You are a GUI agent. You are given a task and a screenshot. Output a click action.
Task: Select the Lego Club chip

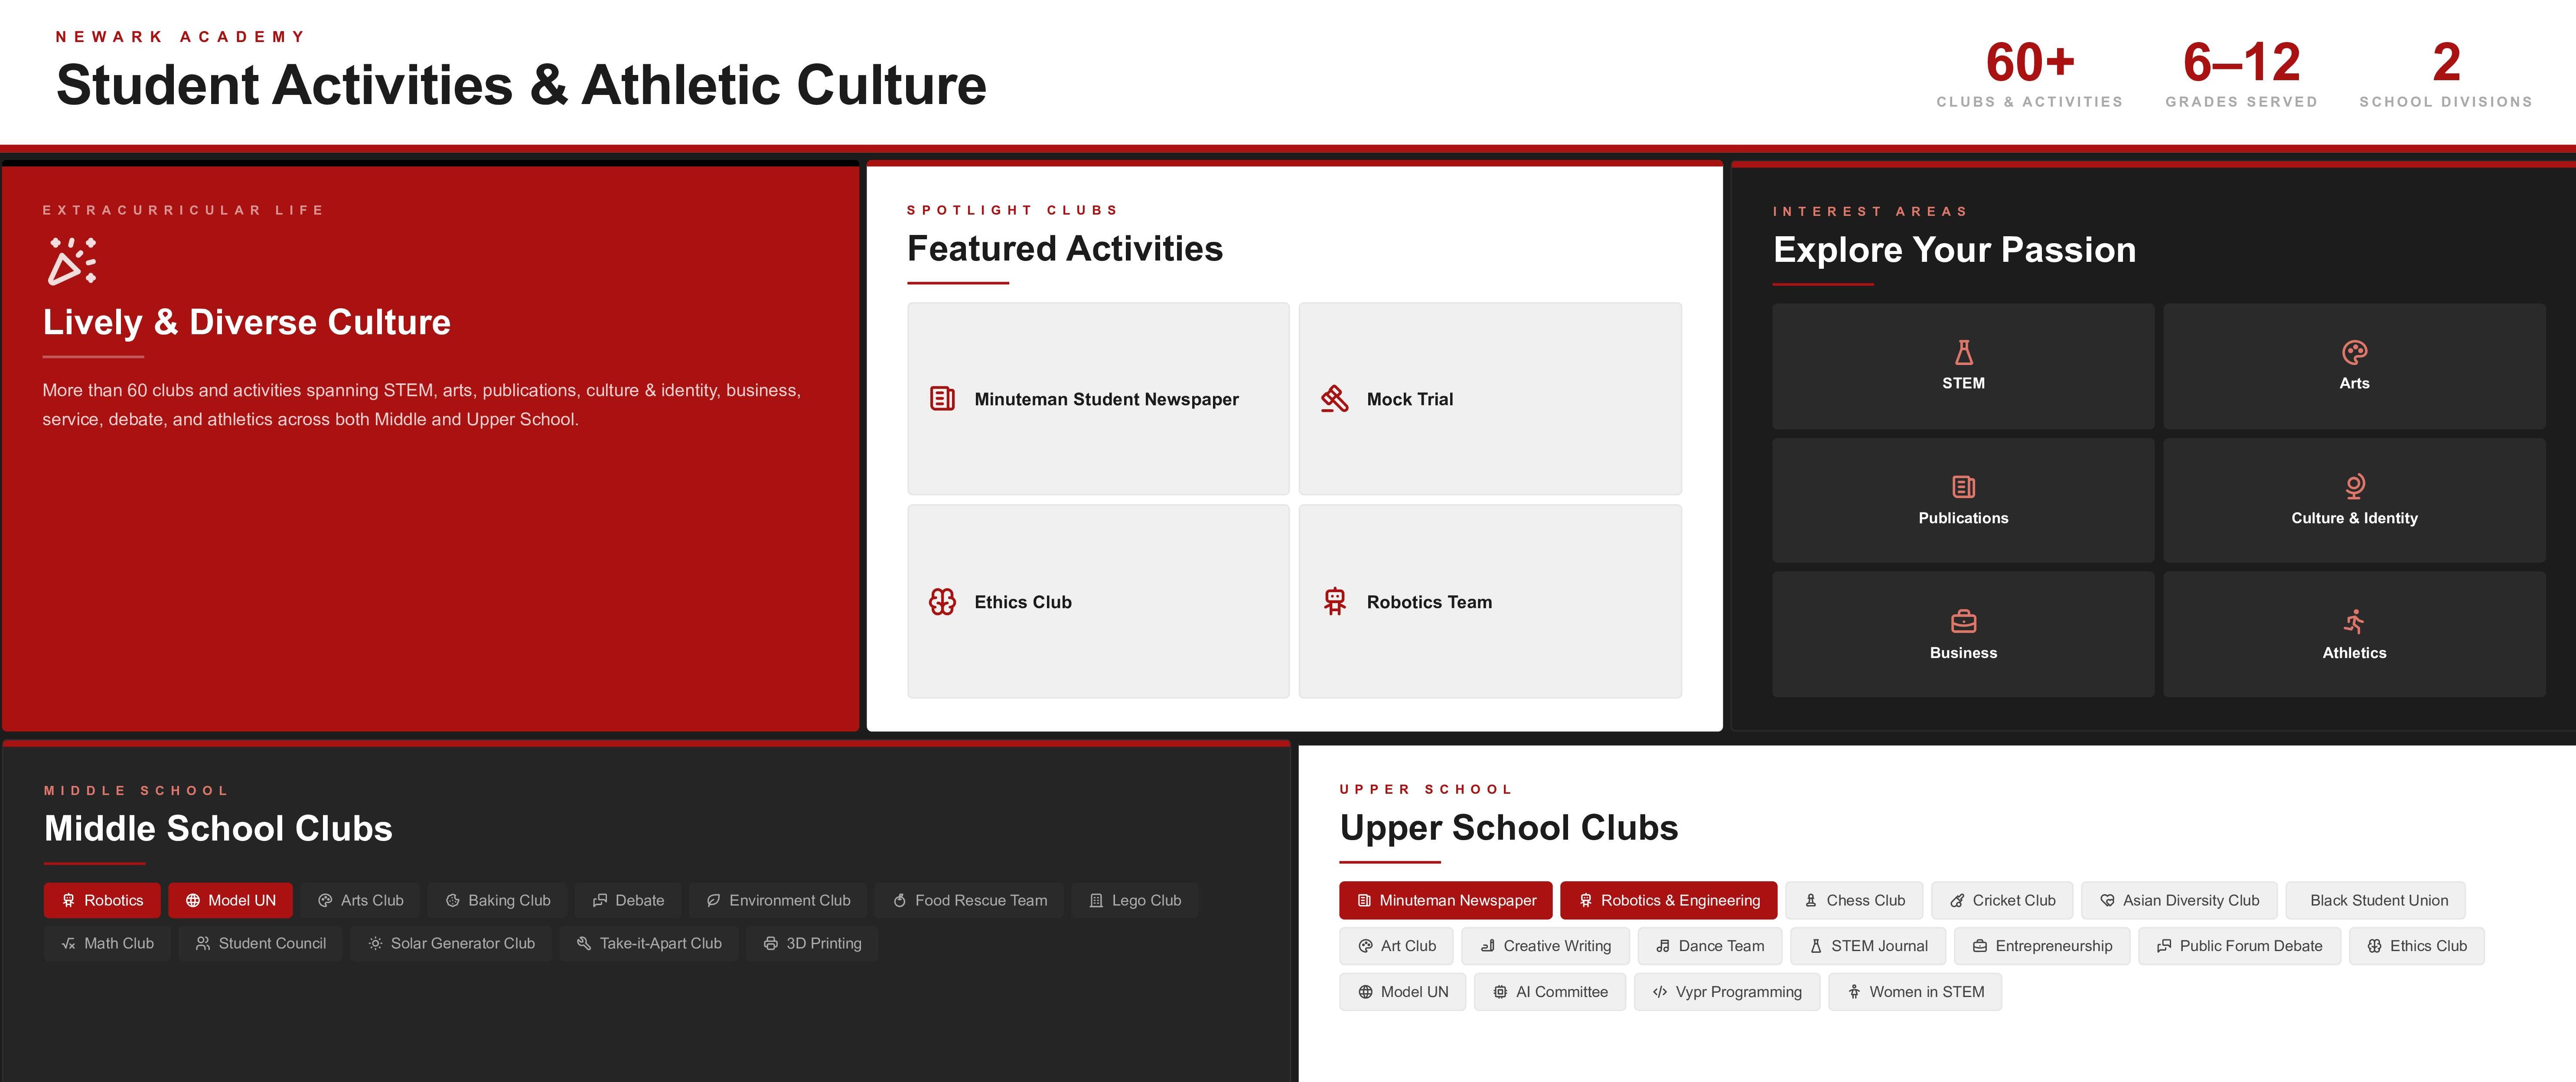1134,901
